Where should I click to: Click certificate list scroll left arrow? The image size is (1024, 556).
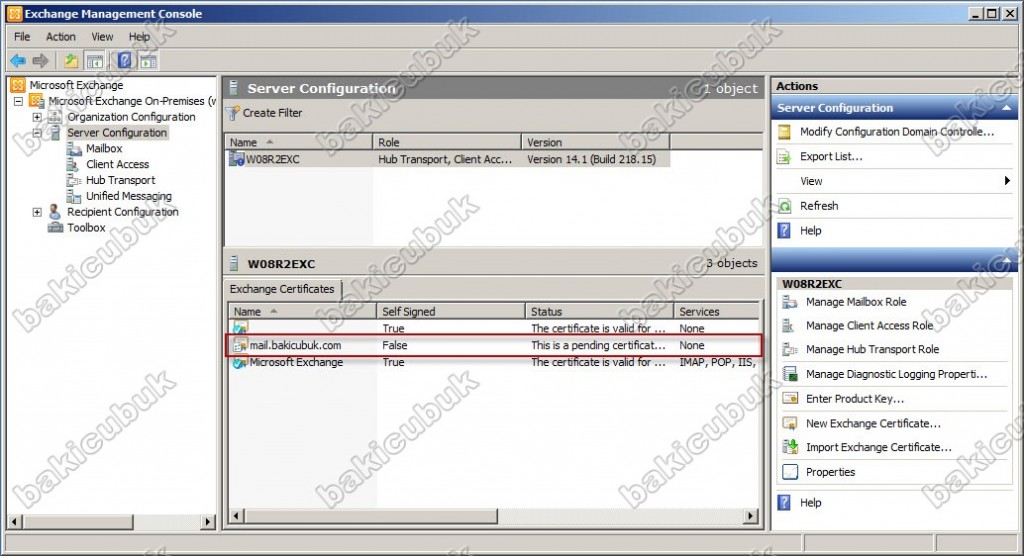(x=238, y=516)
